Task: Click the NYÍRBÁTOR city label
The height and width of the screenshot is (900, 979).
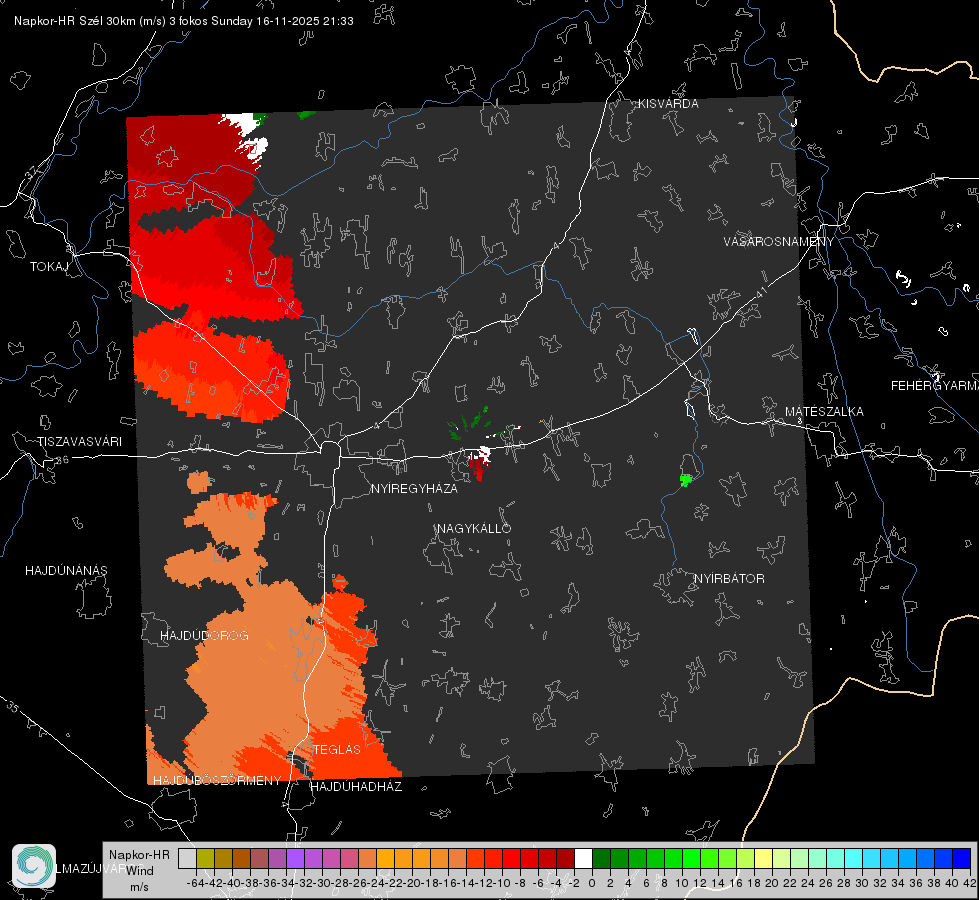Action: 729,579
